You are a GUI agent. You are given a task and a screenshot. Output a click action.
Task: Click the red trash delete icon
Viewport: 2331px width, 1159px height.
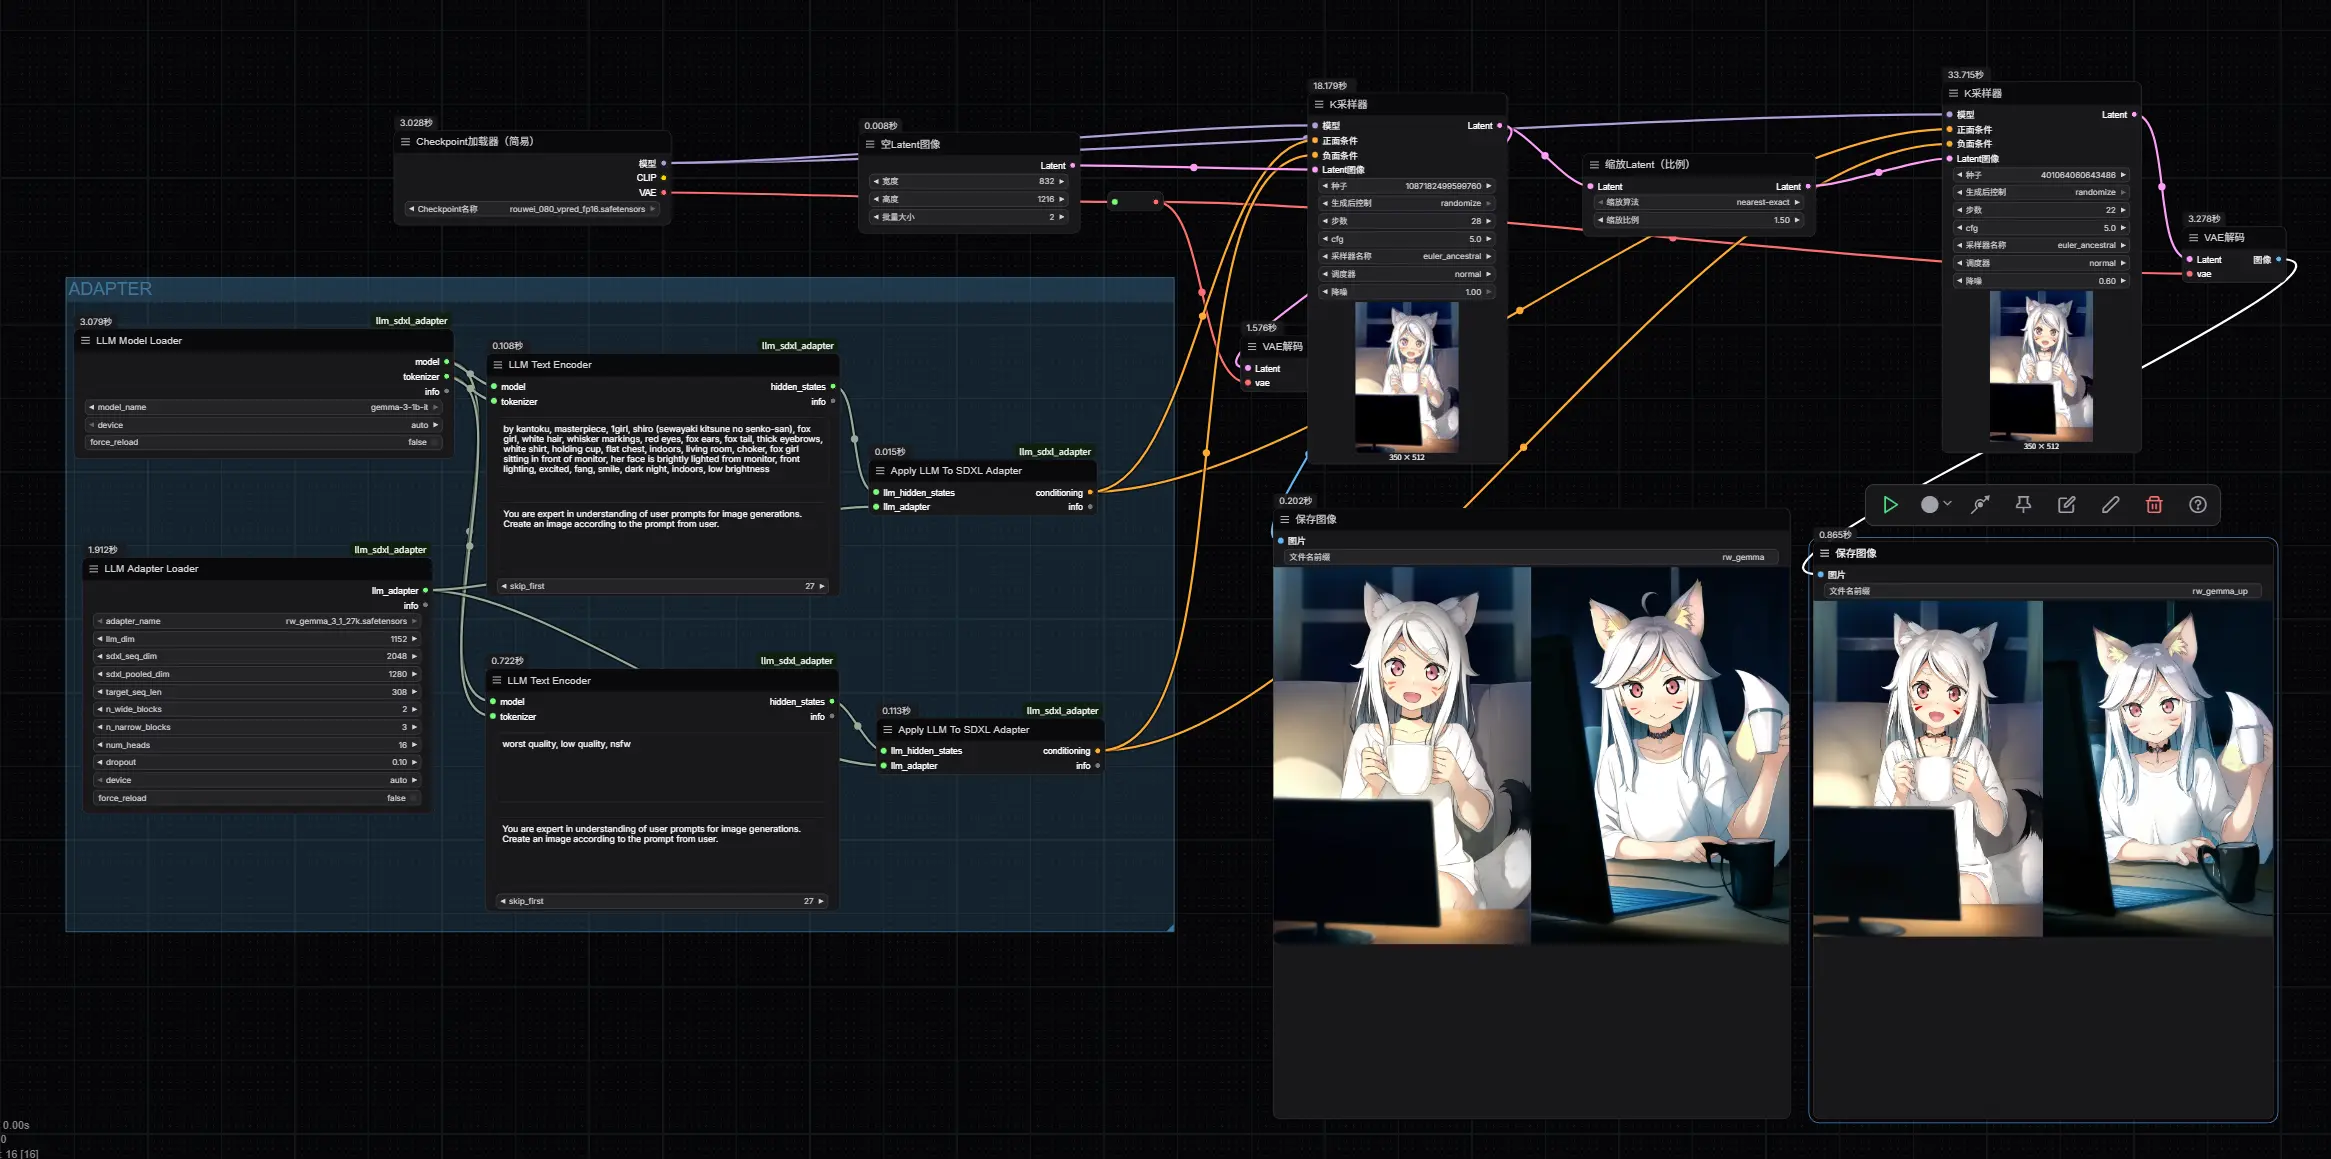tap(2154, 505)
